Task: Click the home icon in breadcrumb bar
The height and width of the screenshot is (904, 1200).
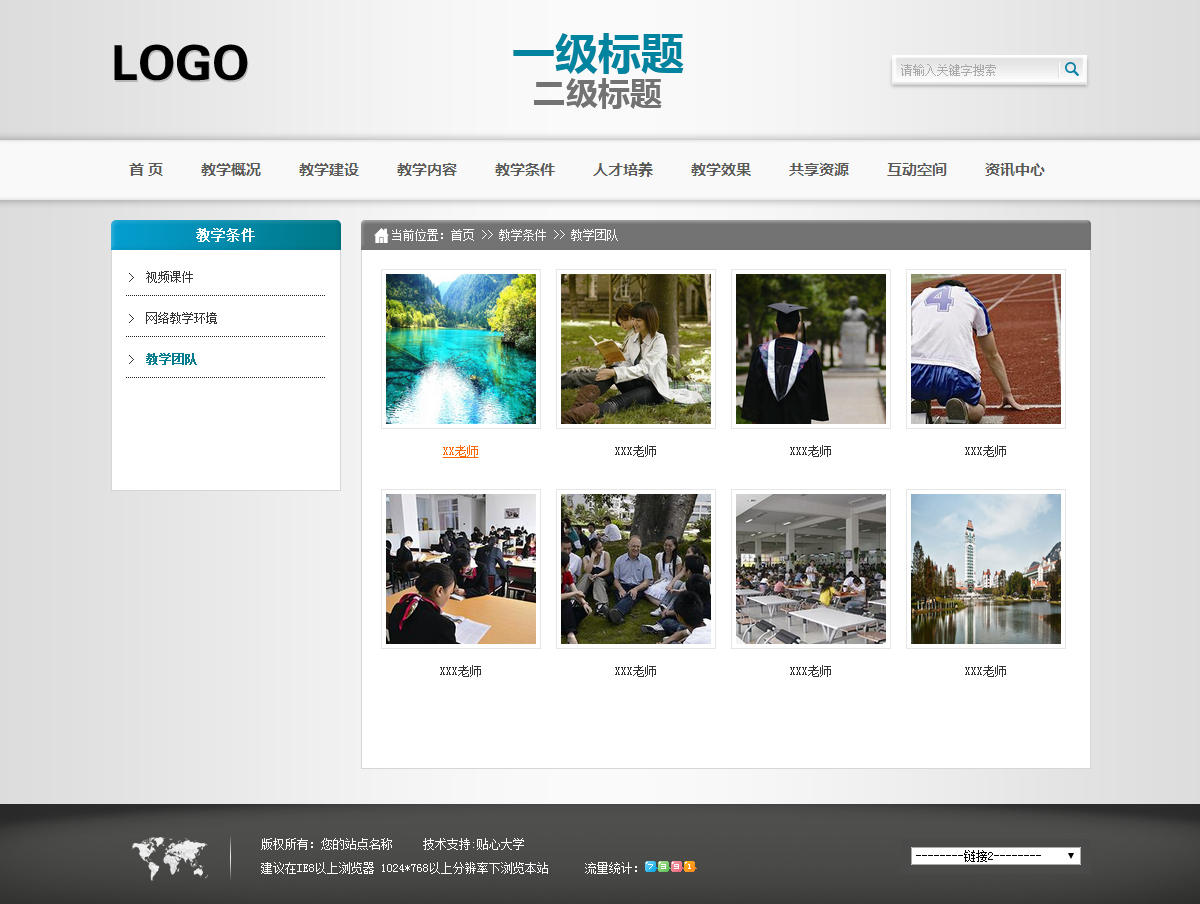Action: 381,236
